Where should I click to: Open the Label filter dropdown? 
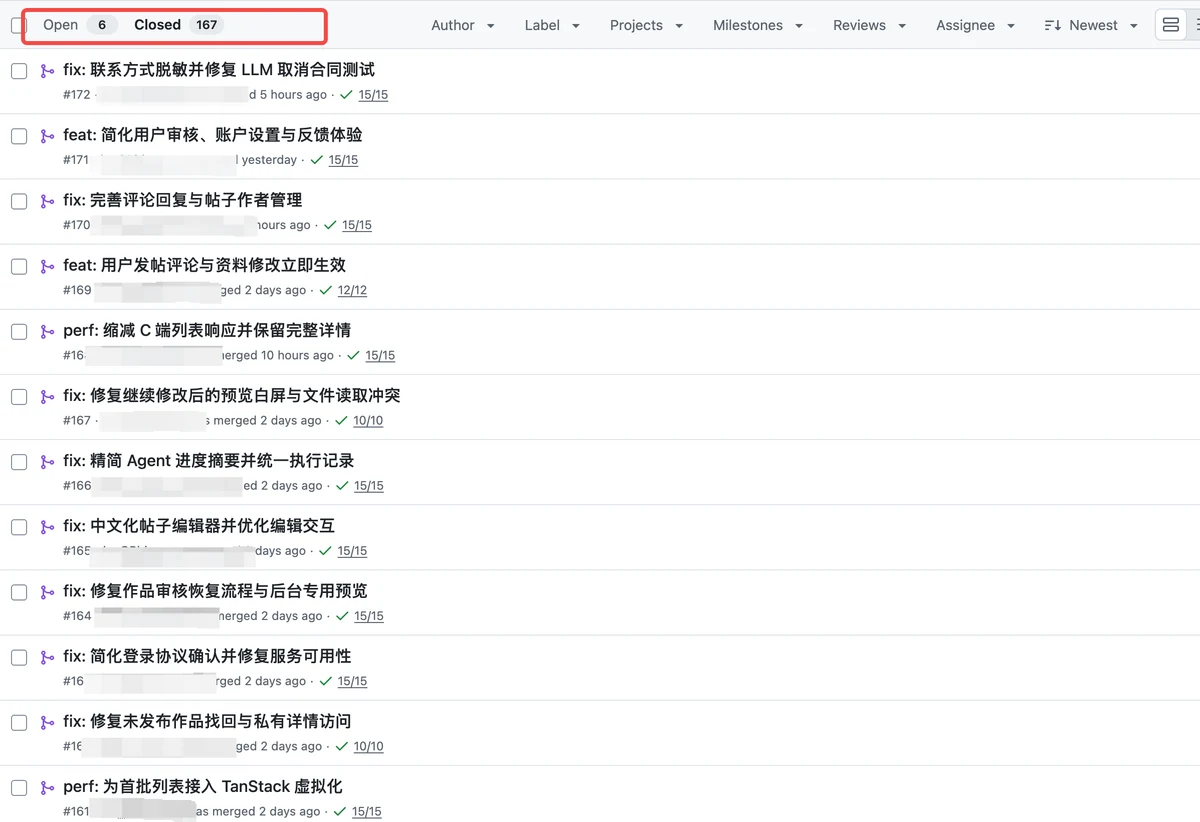coord(552,25)
